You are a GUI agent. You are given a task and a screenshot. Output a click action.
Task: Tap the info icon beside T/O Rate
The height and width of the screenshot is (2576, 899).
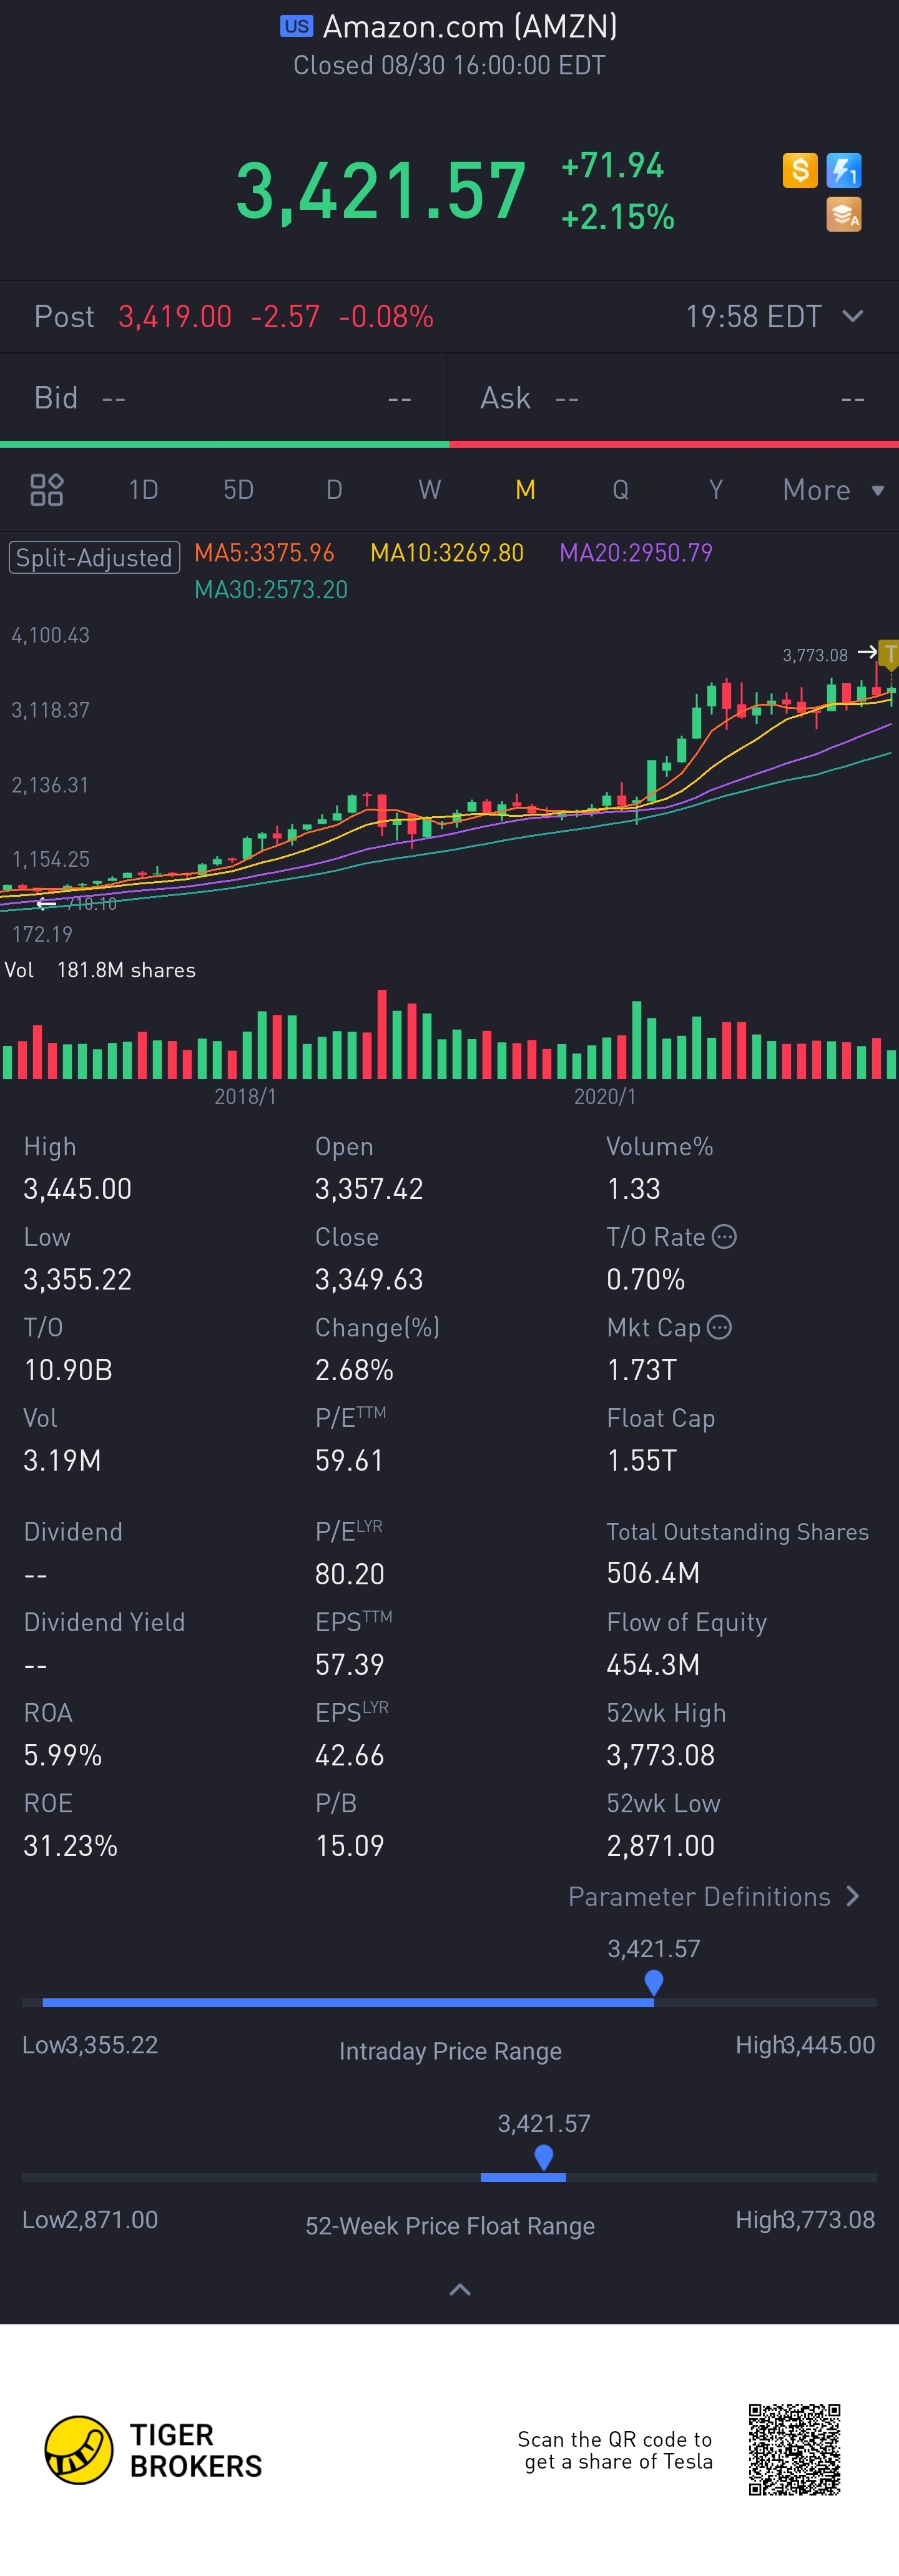pyautogui.click(x=724, y=1237)
